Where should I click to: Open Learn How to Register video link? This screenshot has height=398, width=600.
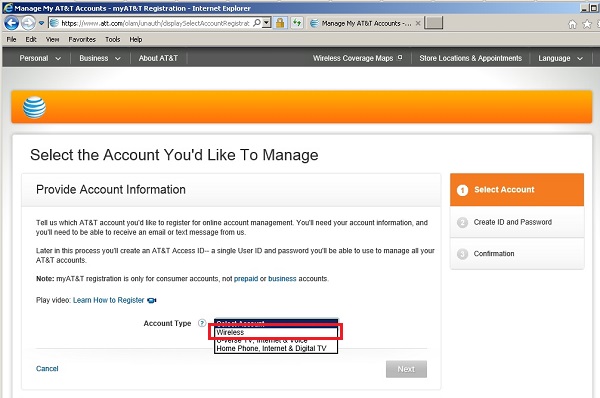(108, 300)
